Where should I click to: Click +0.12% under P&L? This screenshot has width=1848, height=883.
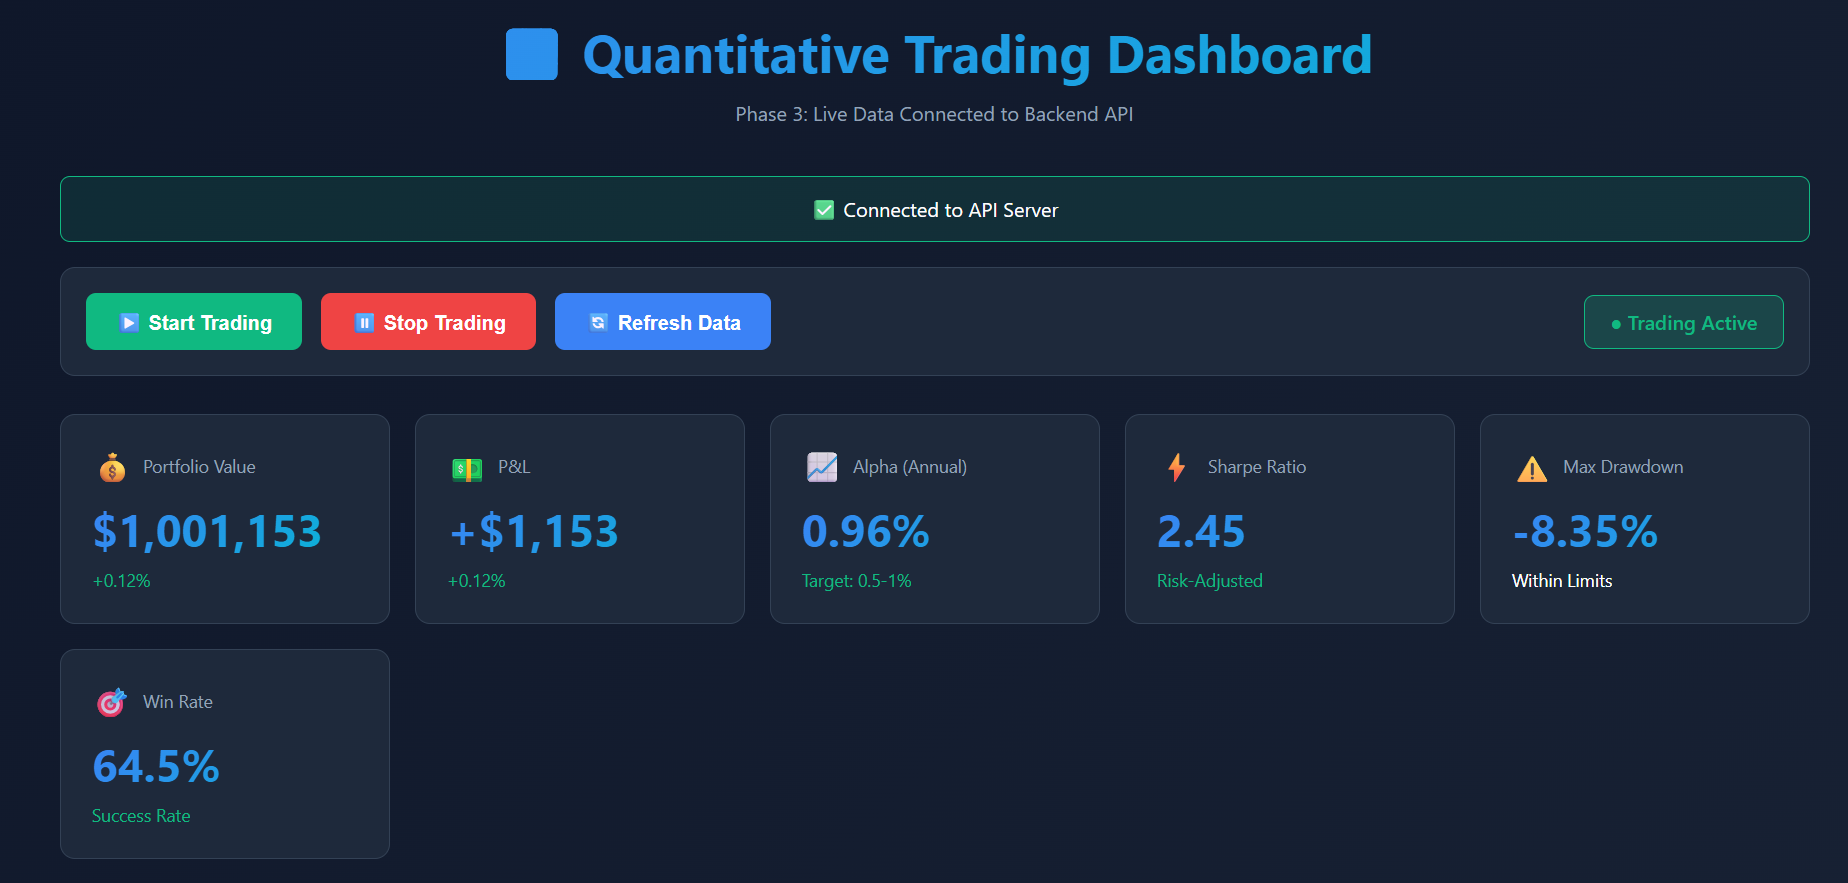coord(476,581)
